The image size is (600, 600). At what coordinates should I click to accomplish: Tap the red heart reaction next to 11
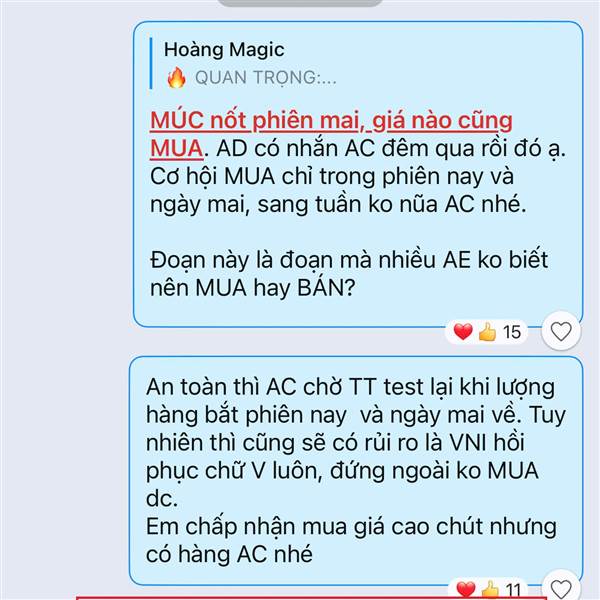[466, 590]
